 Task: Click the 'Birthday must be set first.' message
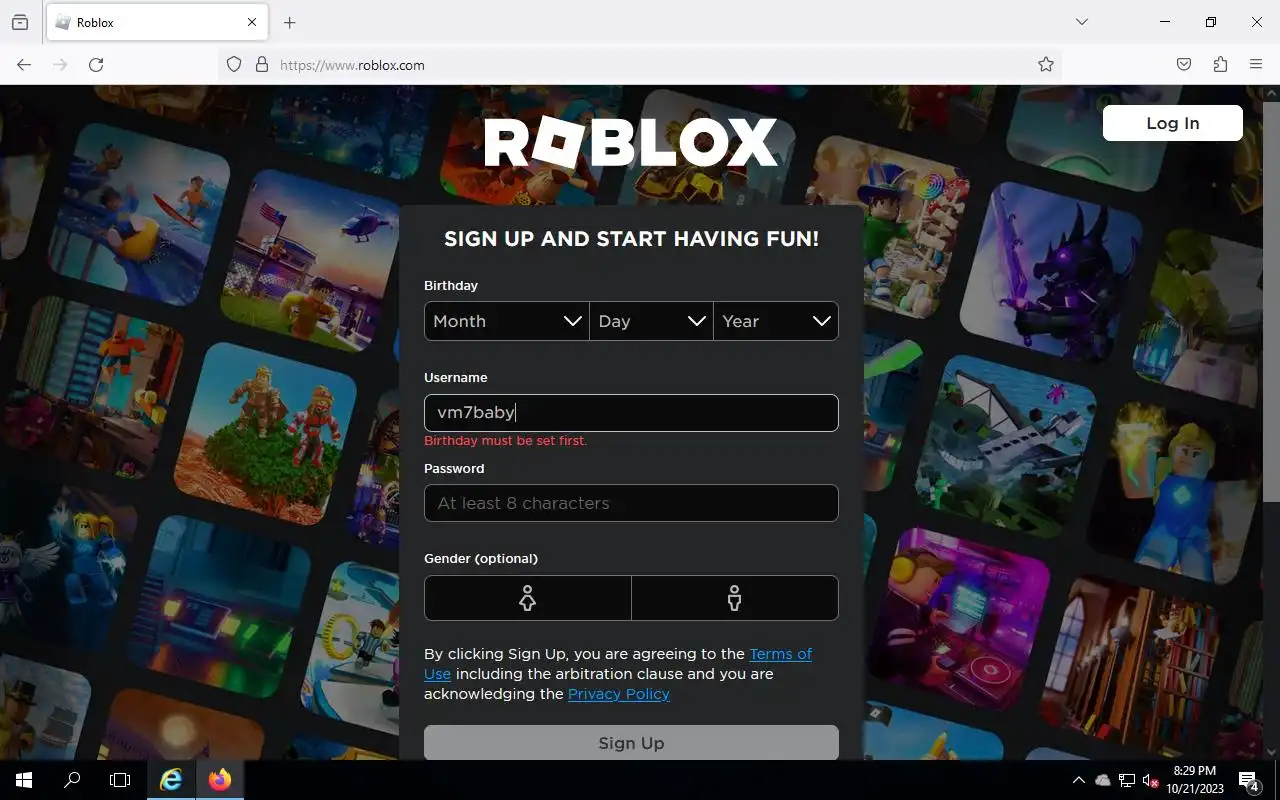point(506,441)
